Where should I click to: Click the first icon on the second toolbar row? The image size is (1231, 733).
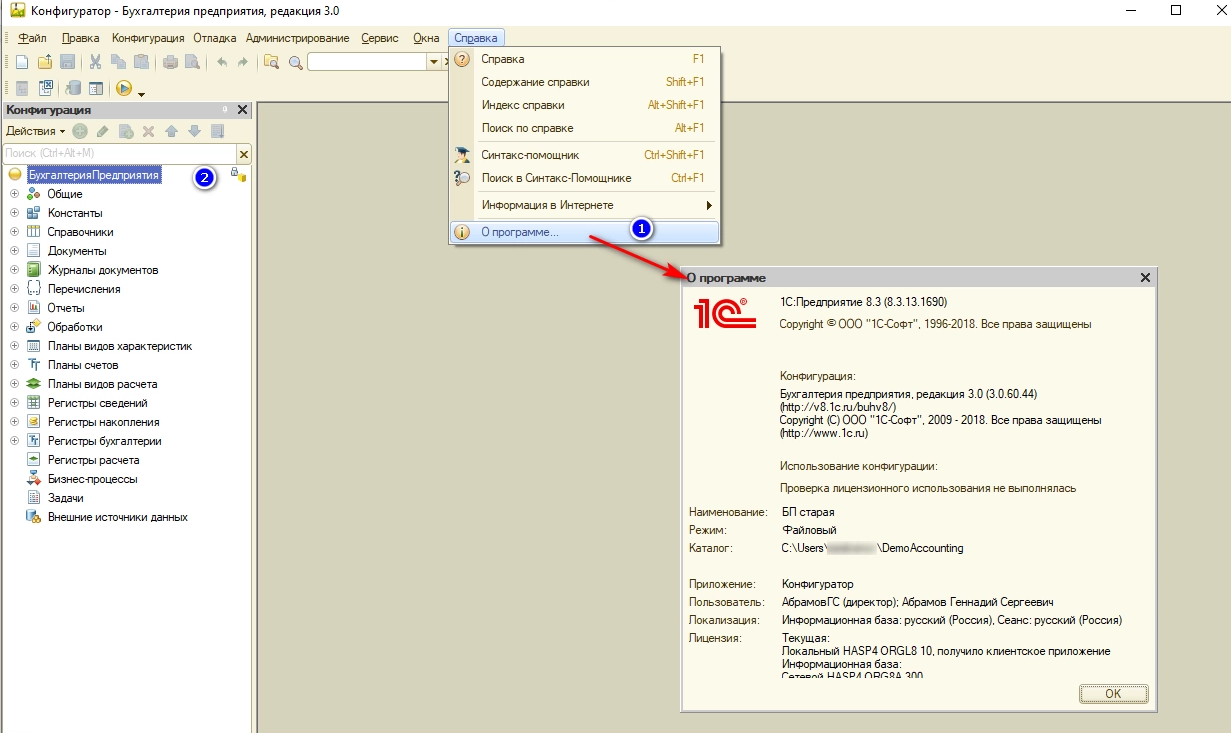(x=22, y=88)
